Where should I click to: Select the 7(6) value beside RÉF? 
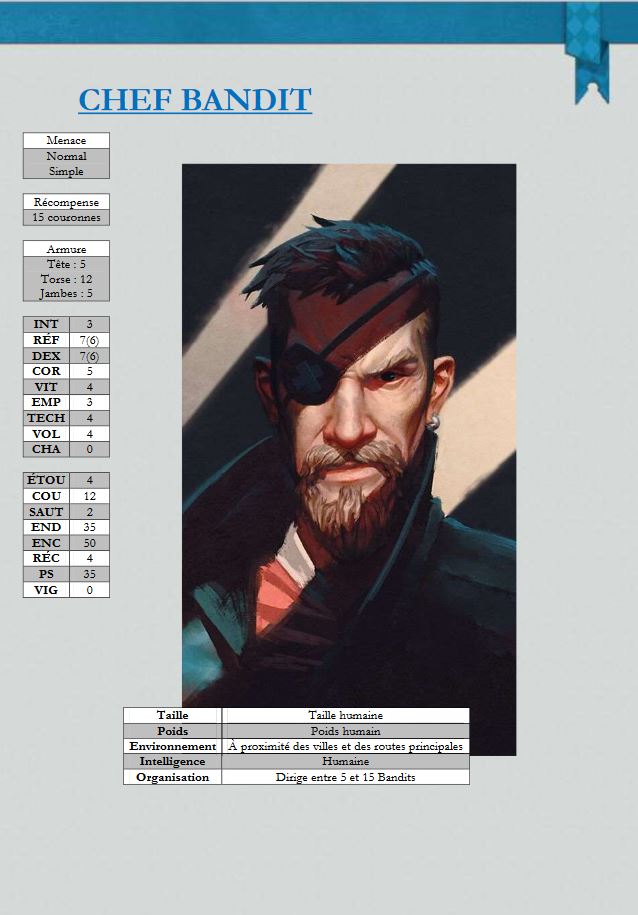(89, 340)
